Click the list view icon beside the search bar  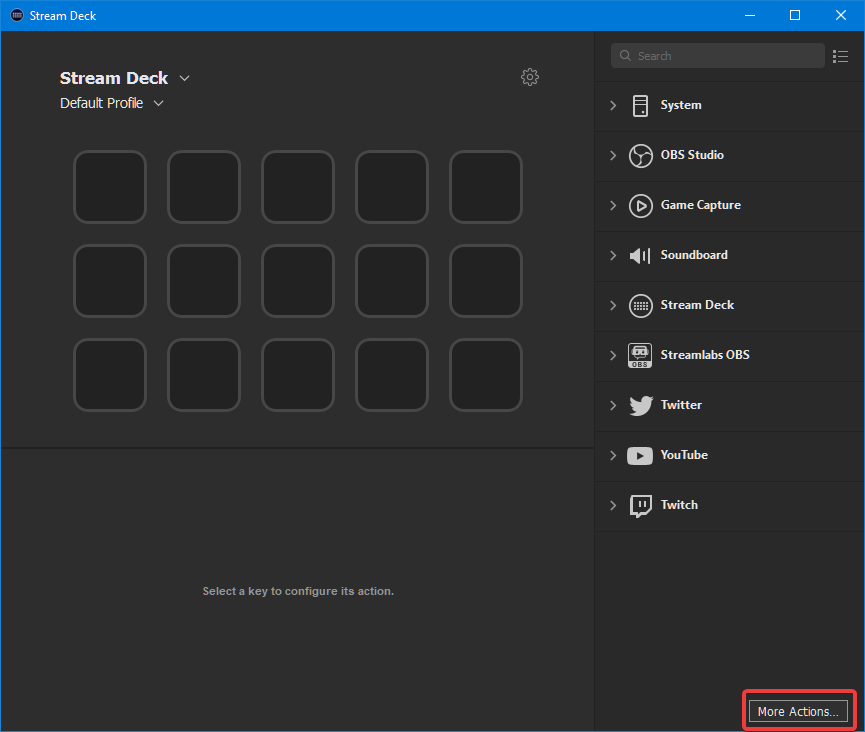pyautogui.click(x=841, y=56)
